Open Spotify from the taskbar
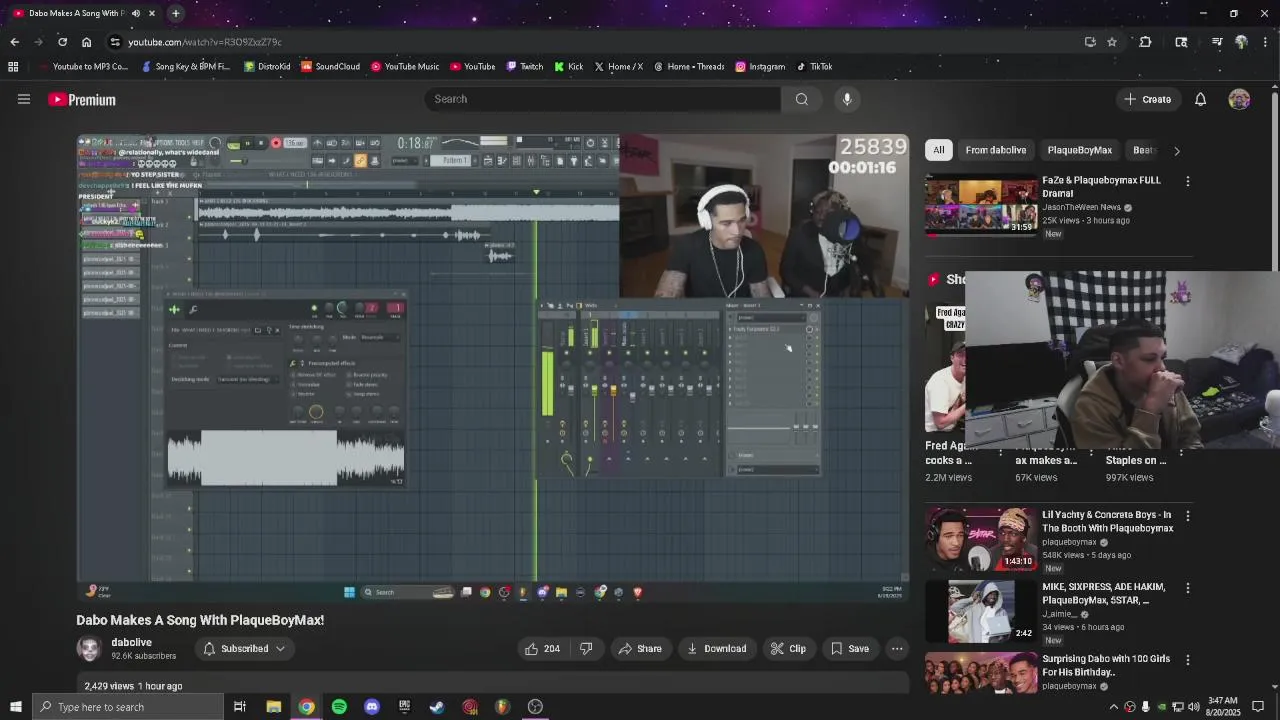Viewport: 1280px width, 720px height. tap(339, 707)
